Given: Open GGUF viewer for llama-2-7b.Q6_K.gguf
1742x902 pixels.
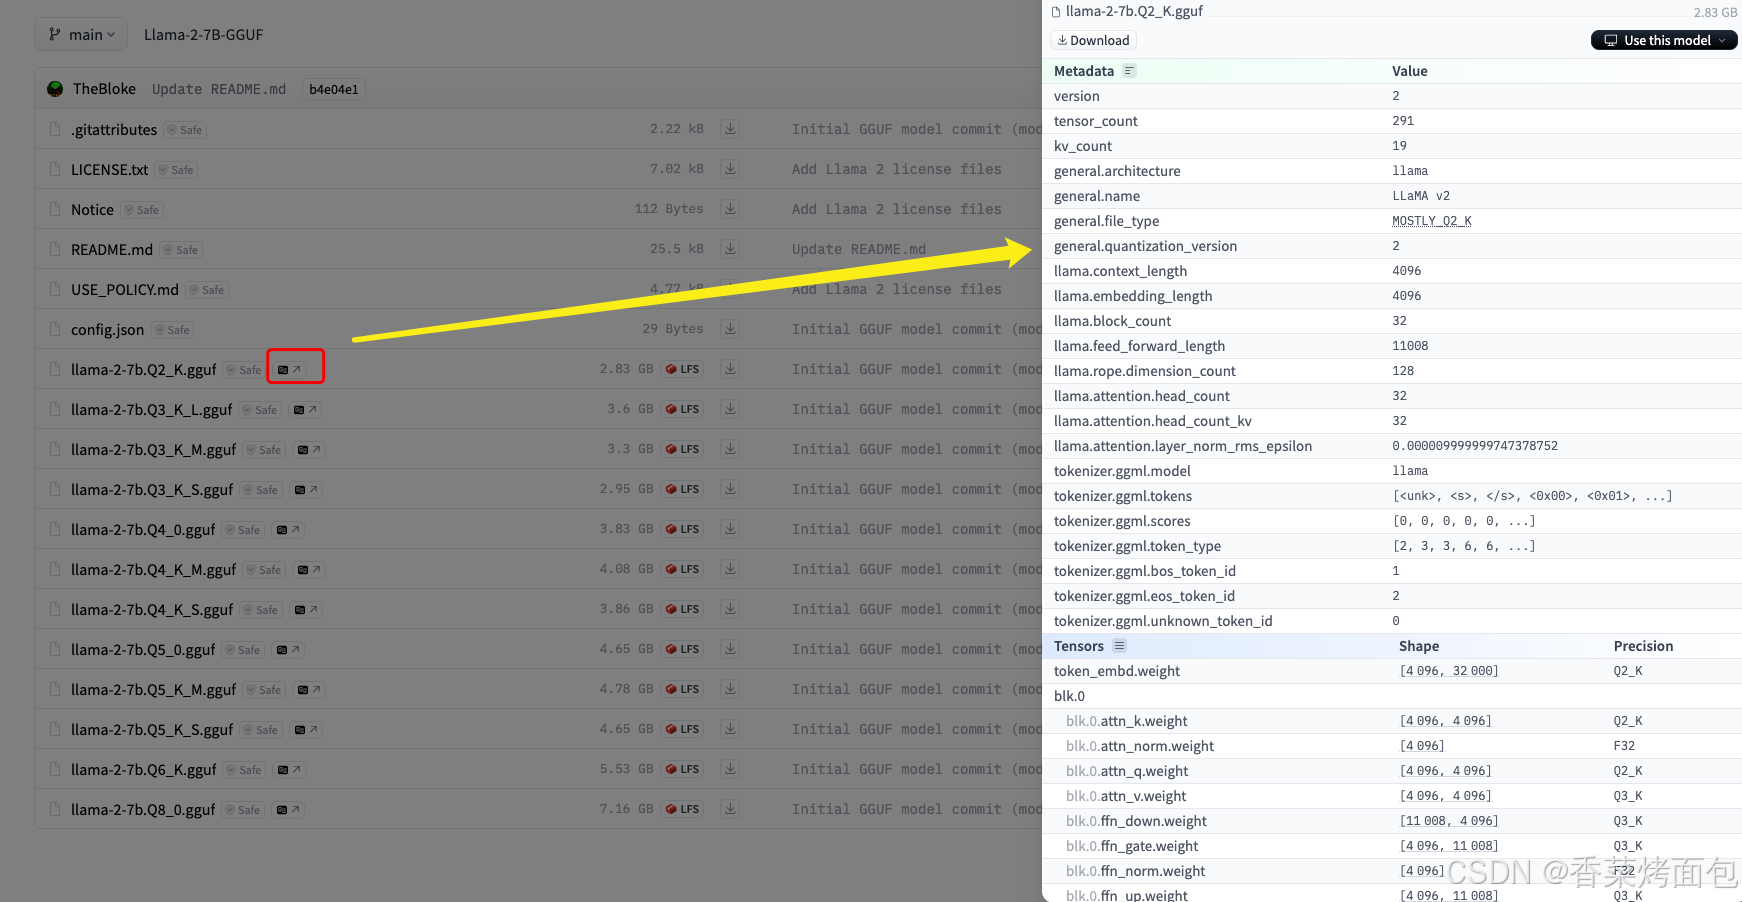Looking at the screenshot, I should click(289, 770).
